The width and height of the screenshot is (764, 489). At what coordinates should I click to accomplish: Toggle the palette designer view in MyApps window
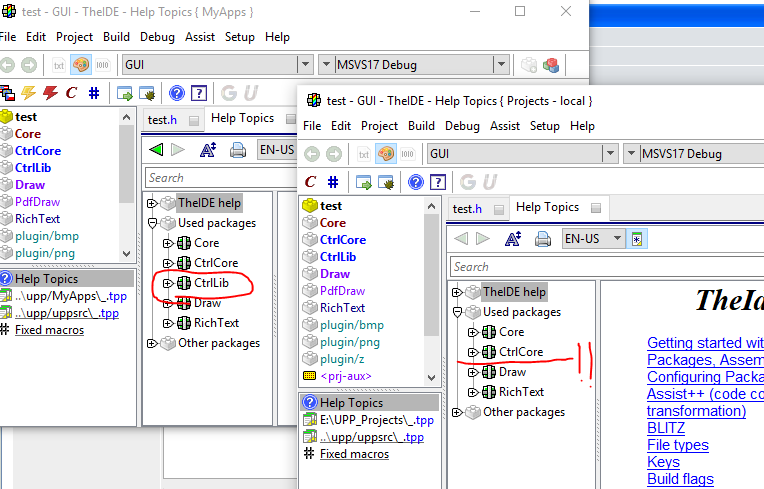pos(81,65)
